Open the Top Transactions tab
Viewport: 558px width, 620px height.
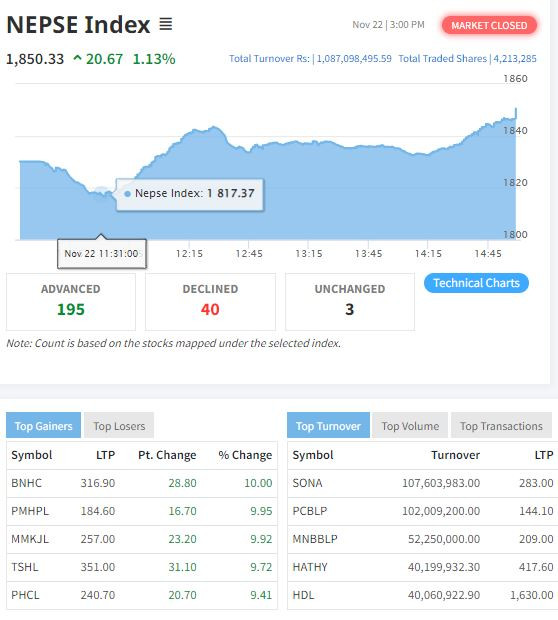click(501, 425)
